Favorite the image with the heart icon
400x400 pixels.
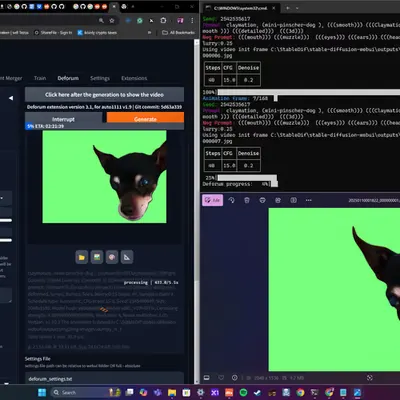point(221,377)
